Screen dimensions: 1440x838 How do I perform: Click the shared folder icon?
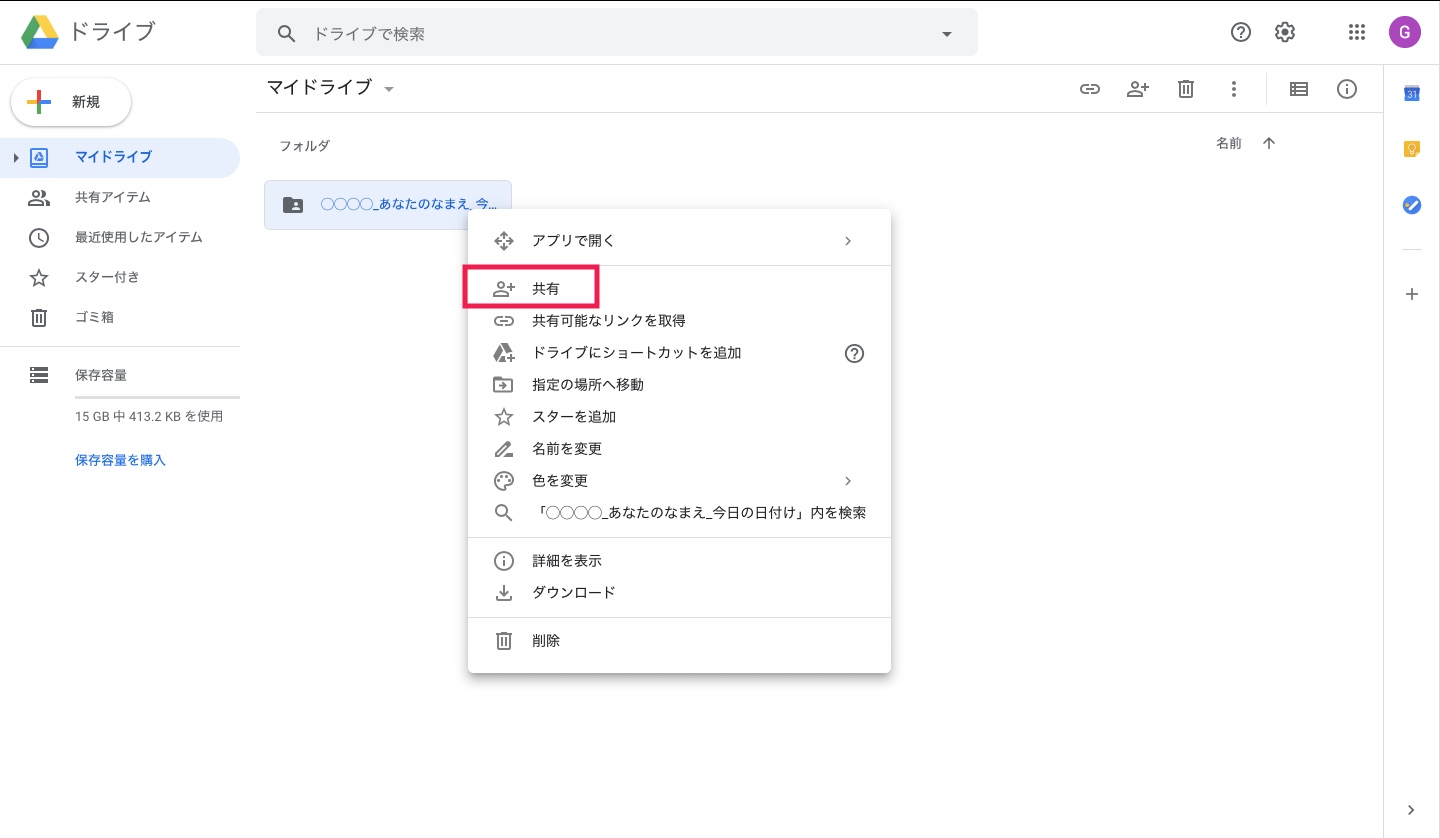pyautogui.click(x=293, y=205)
